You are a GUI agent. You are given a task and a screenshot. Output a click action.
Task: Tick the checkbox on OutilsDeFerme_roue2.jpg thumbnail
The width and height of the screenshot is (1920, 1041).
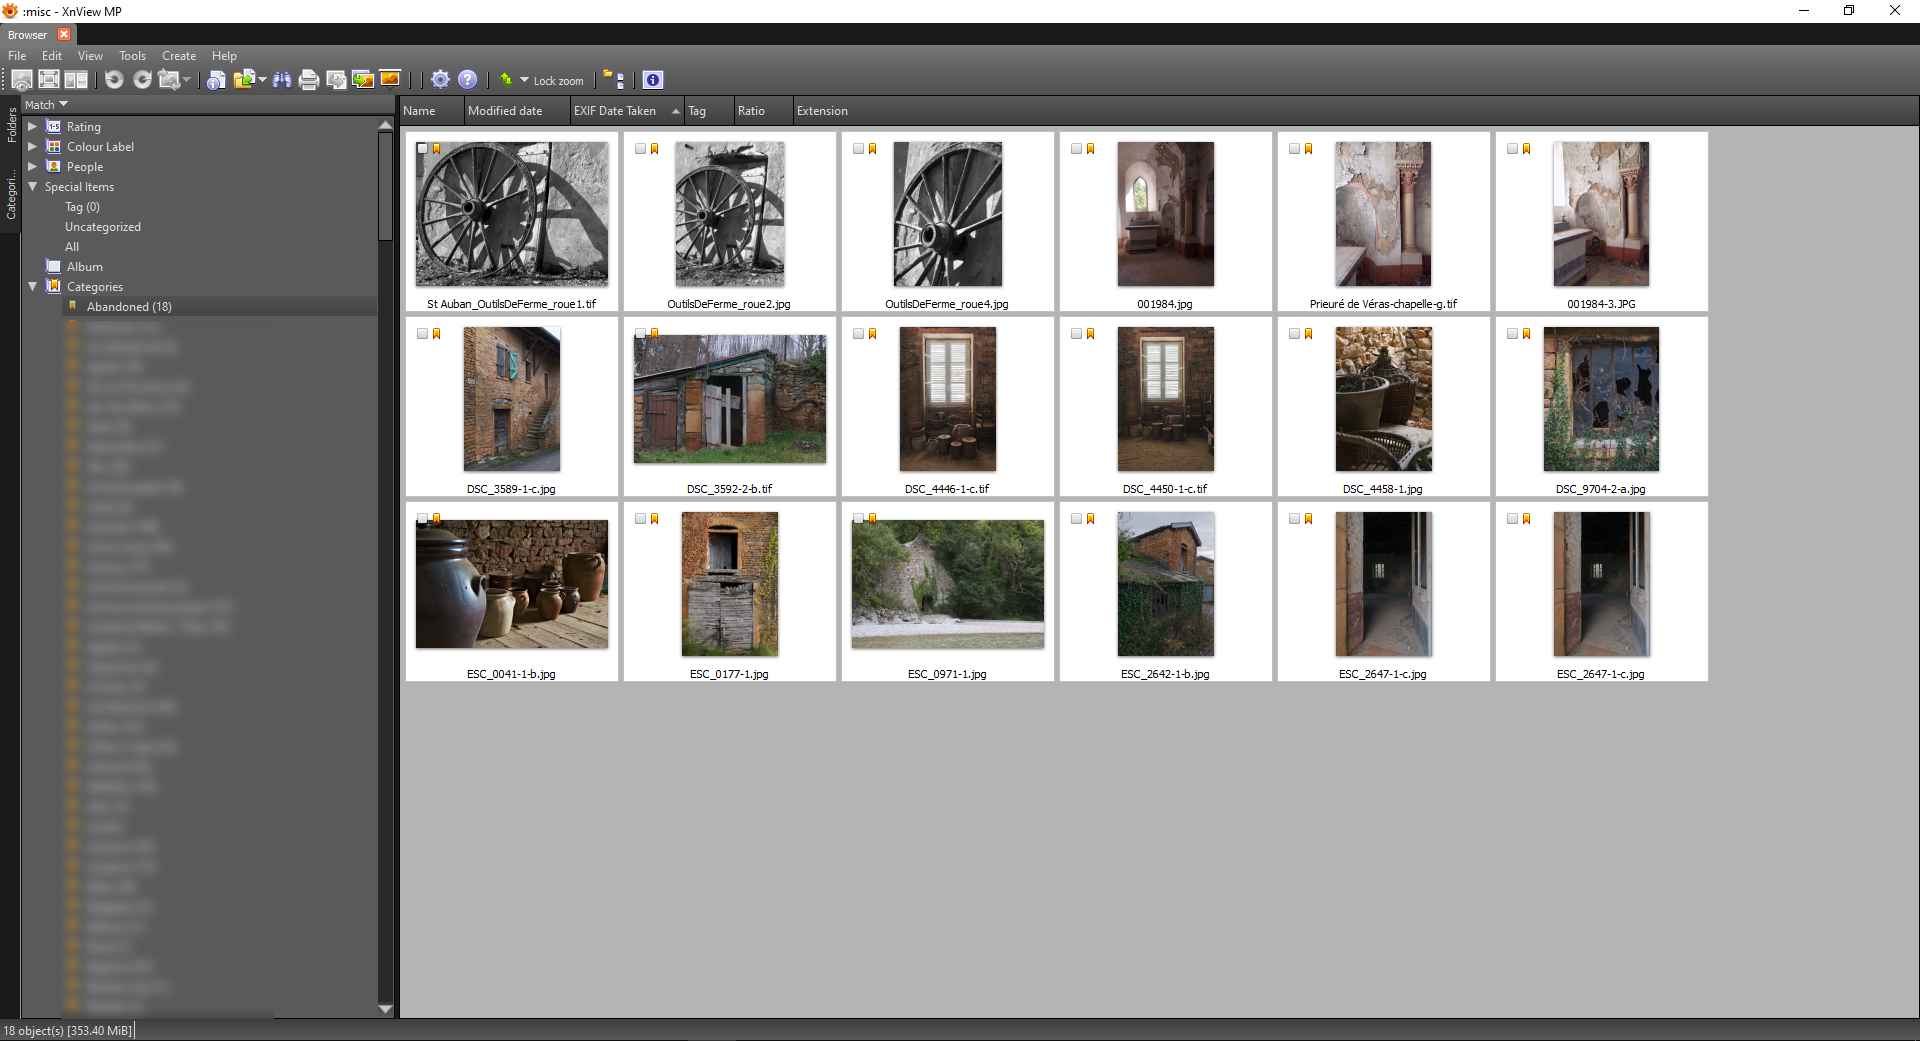[x=640, y=149]
